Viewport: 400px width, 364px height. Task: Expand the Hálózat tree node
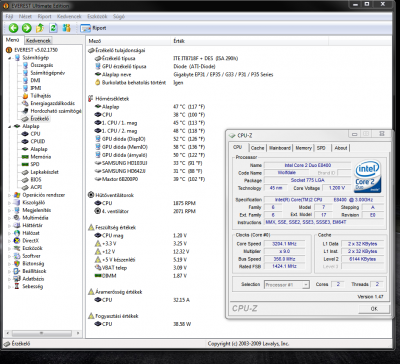[x=10, y=233]
